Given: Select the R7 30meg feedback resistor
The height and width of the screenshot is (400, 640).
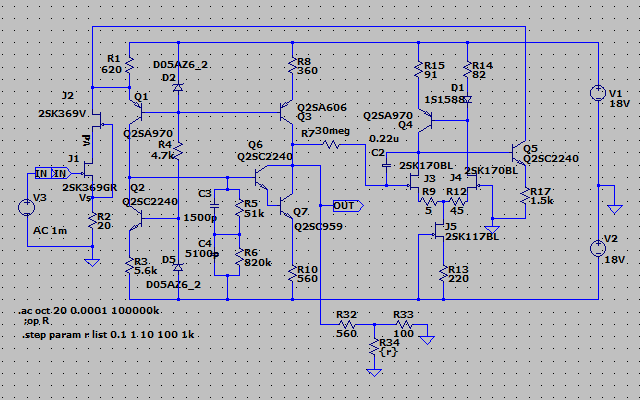Looking at the screenshot, I should click(x=331, y=145).
